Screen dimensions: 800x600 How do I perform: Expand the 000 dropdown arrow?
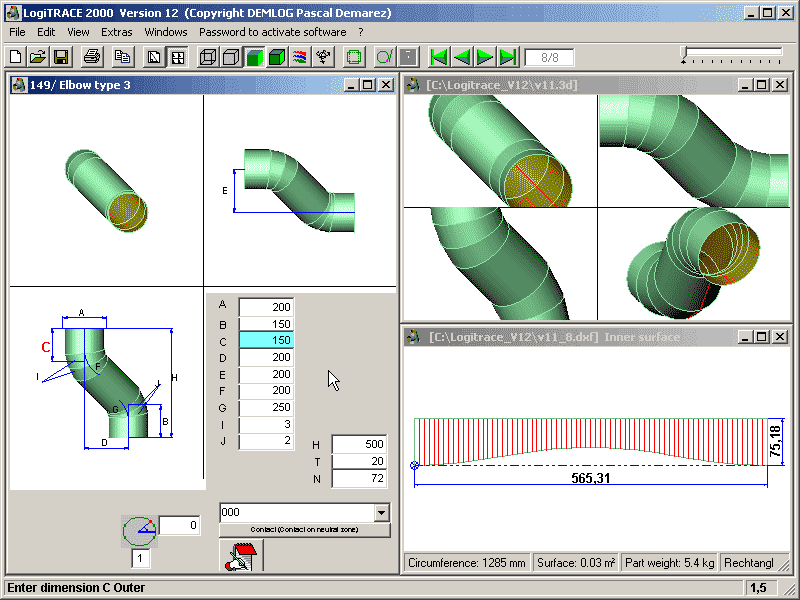tap(381, 512)
